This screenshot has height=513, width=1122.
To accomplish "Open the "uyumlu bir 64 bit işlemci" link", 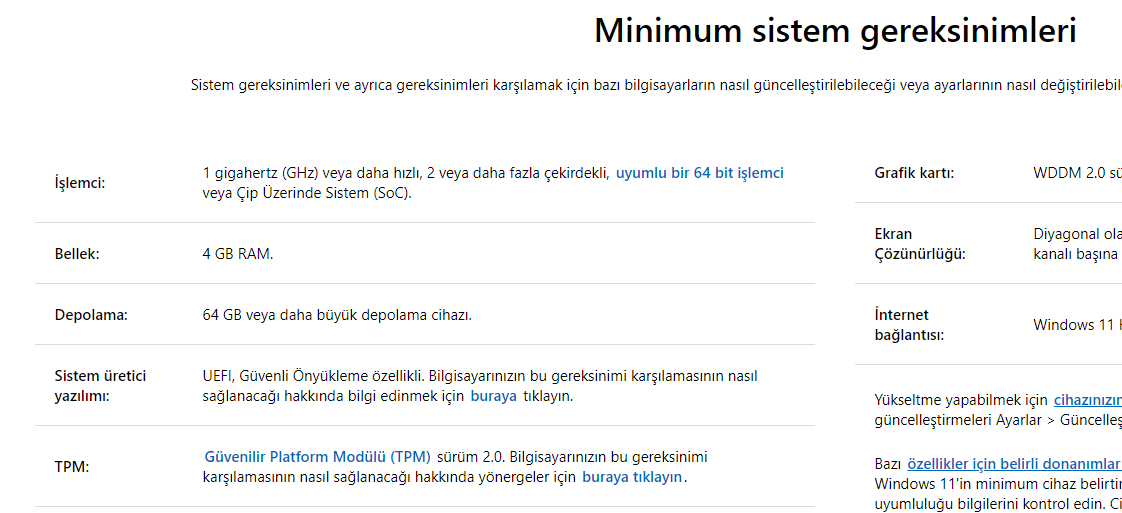I will click(x=699, y=173).
